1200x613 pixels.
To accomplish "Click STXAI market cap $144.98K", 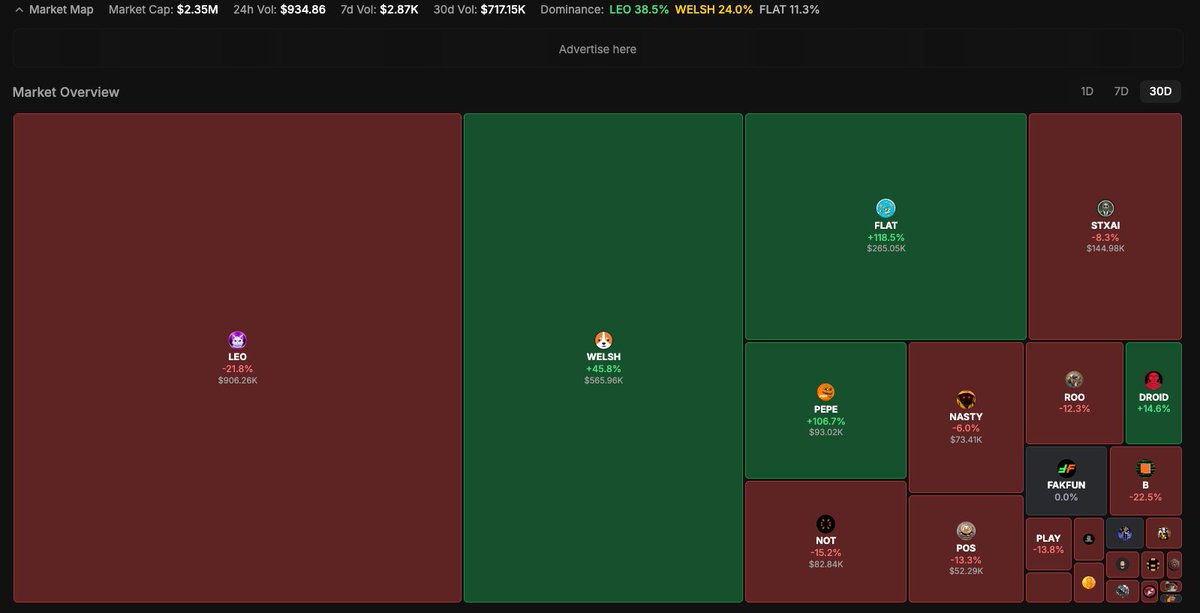I will (1105, 248).
